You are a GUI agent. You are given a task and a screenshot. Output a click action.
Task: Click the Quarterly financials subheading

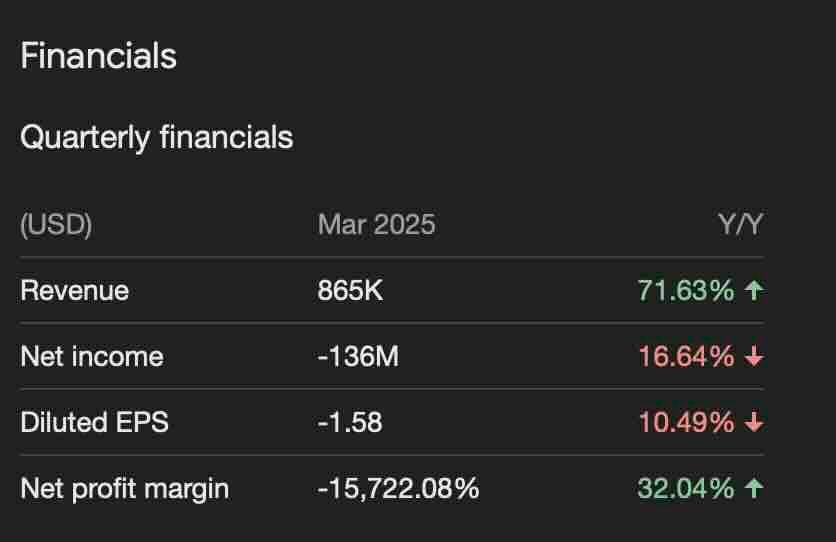pos(156,137)
